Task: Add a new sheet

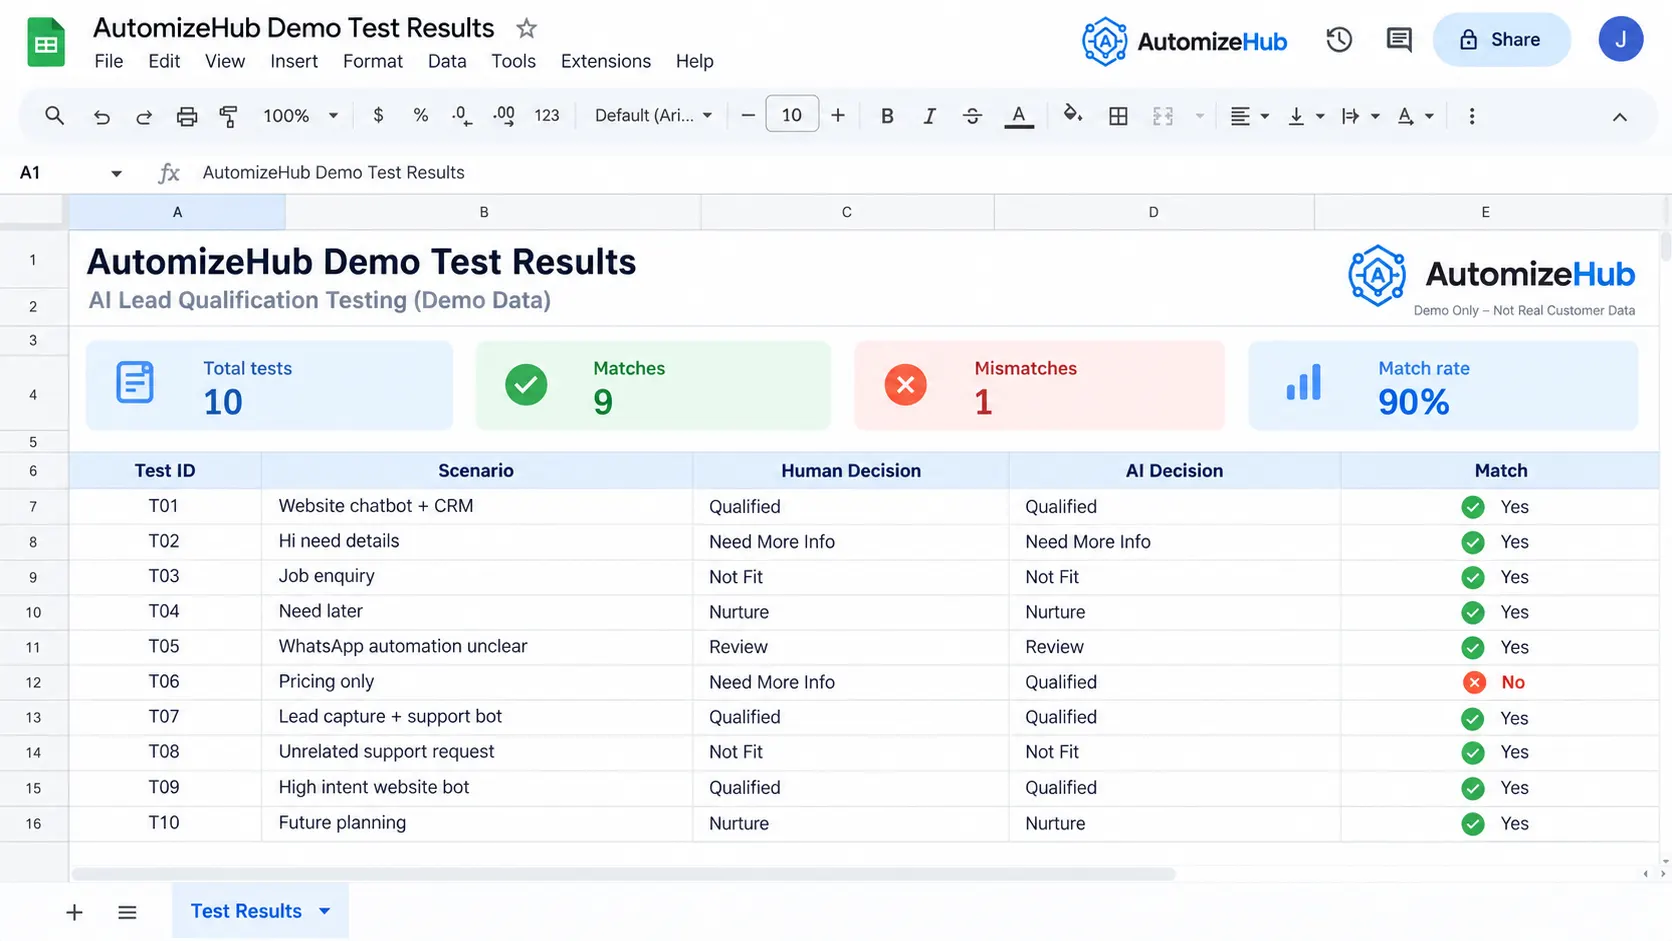Action: click(x=74, y=912)
